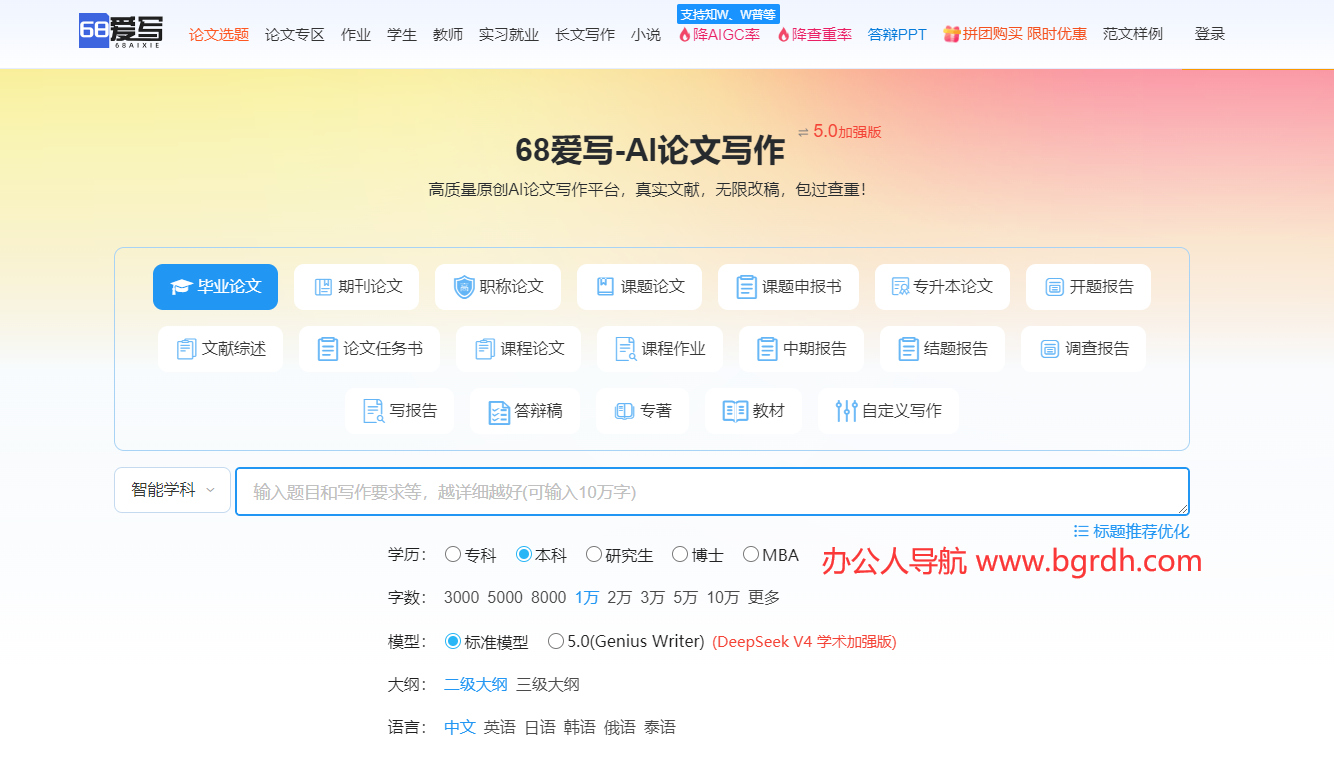Click the list icon beside 标题推荐优化
Viewport: 1334px width, 758px height.
(1081, 531)
